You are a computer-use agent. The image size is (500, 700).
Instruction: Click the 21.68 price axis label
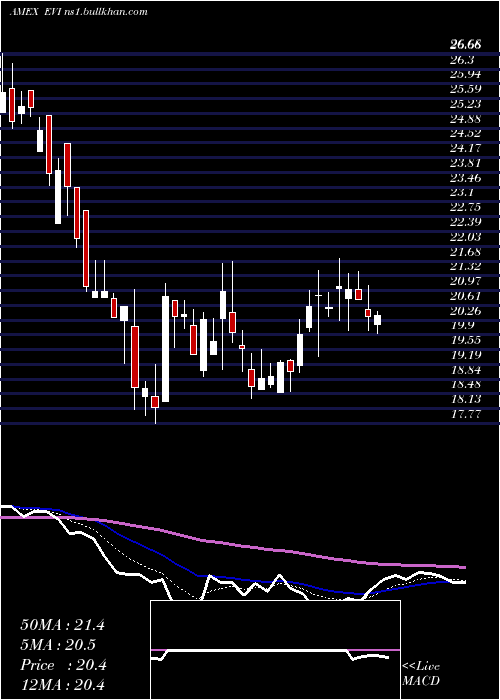click(466, 252)
